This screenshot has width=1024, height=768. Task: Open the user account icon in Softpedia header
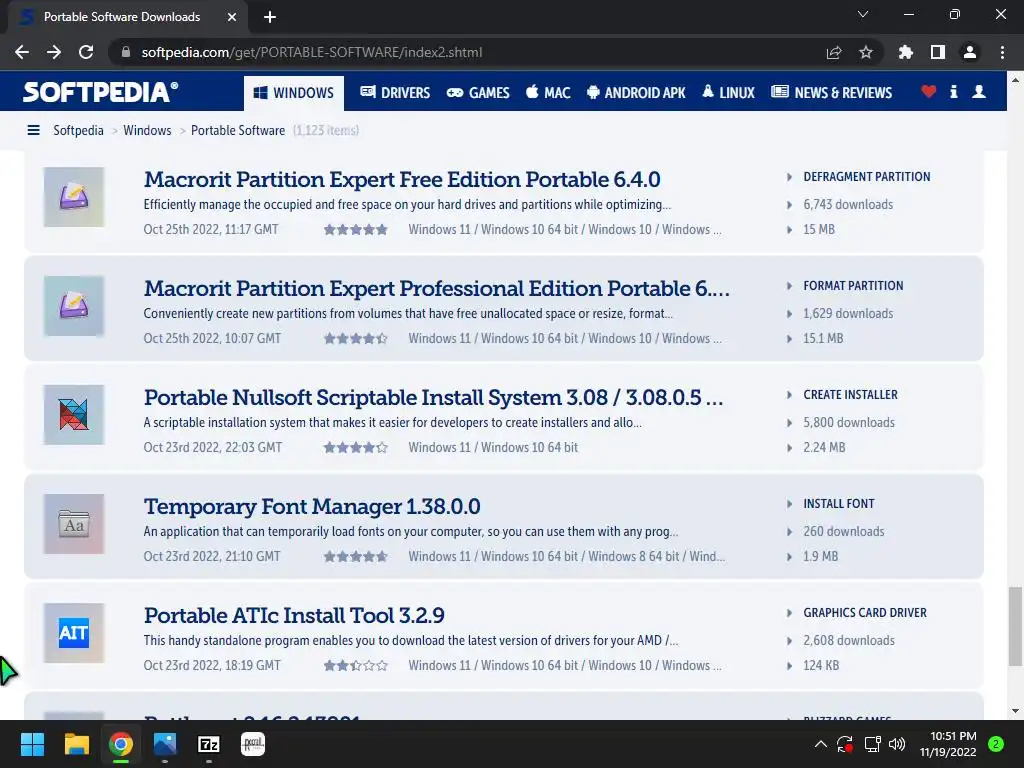(x=978, y=92)
